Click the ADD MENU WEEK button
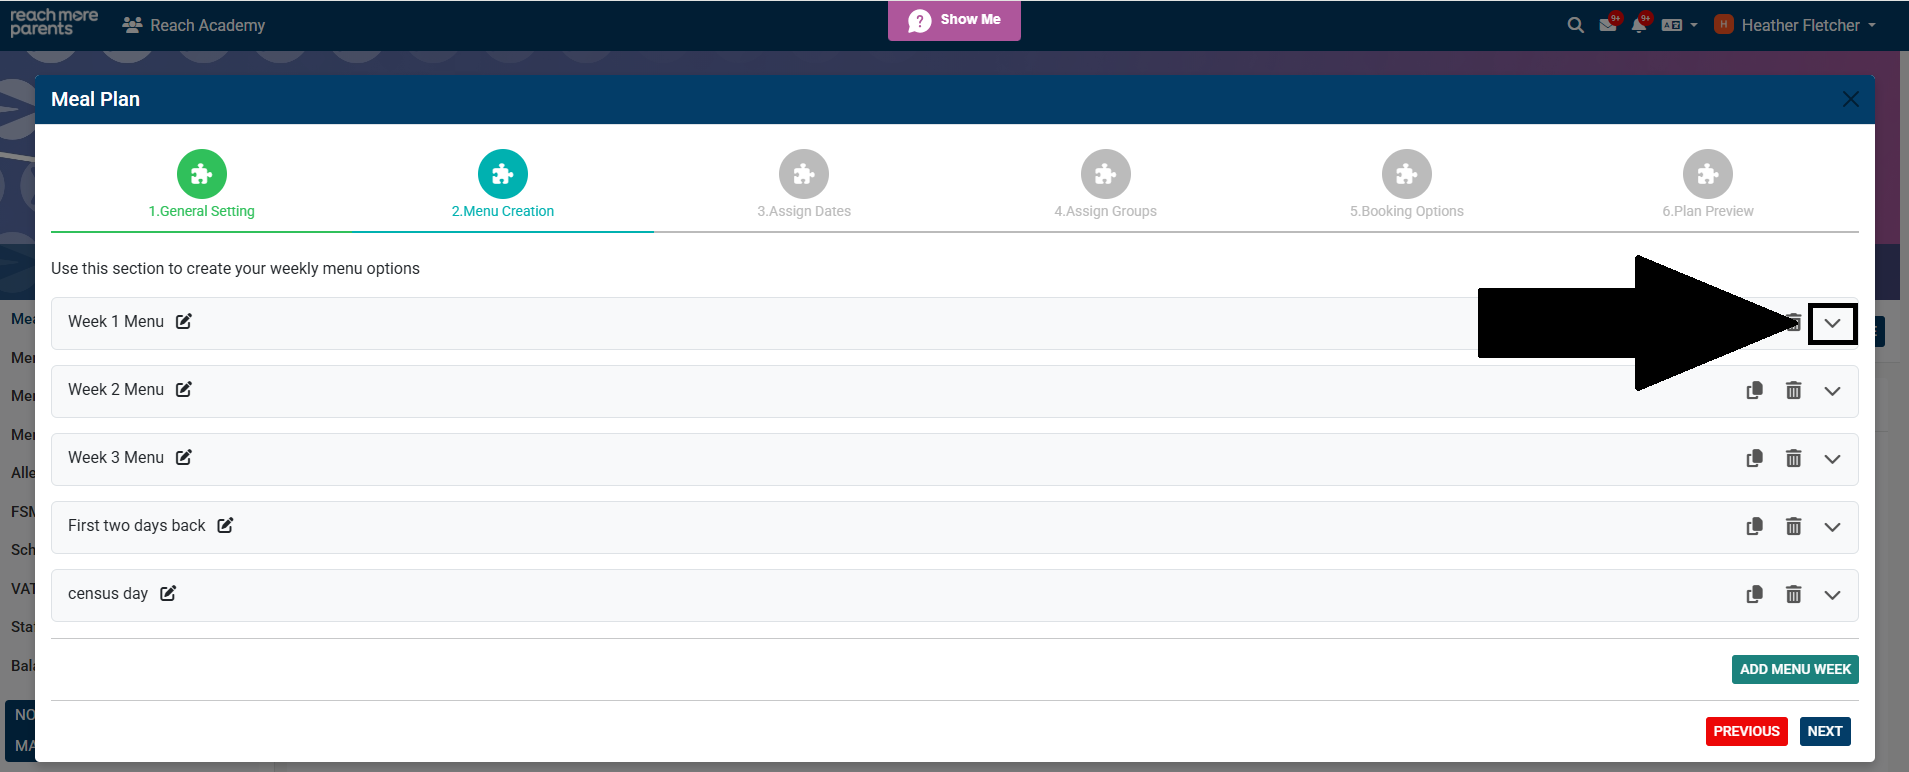1909x772 pixels. pos(1794,669)
